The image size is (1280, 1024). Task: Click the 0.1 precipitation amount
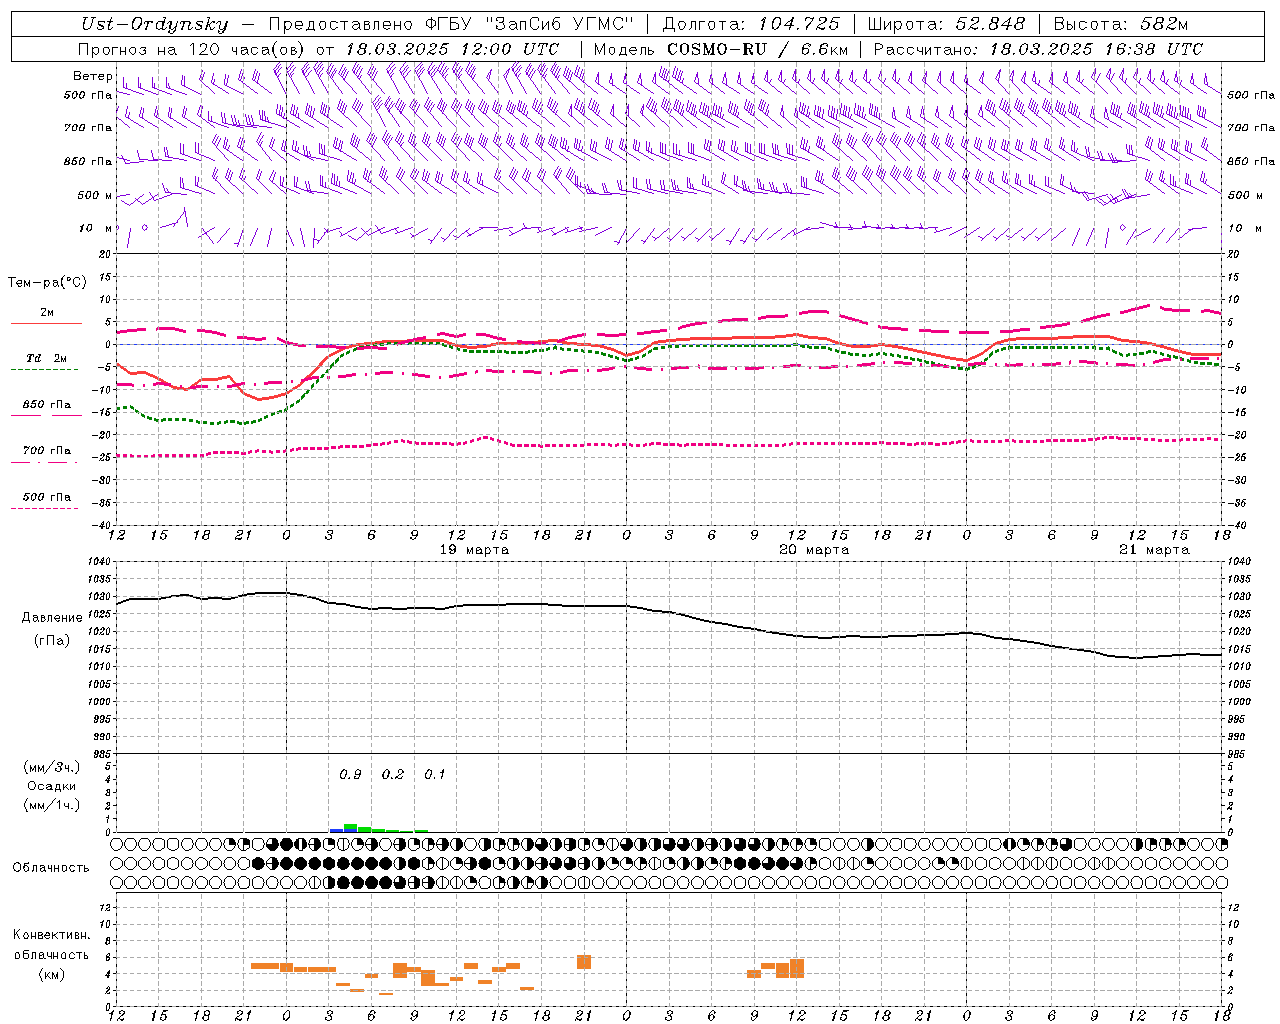click(435, 775)
